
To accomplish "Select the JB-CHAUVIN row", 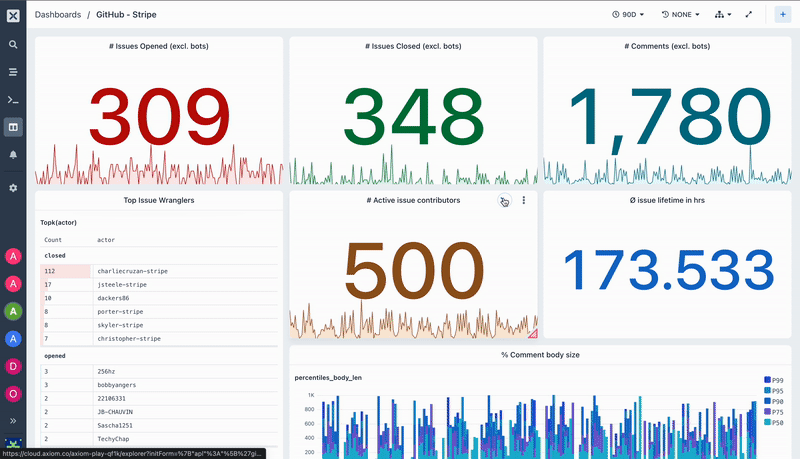I will coord(159,412).
